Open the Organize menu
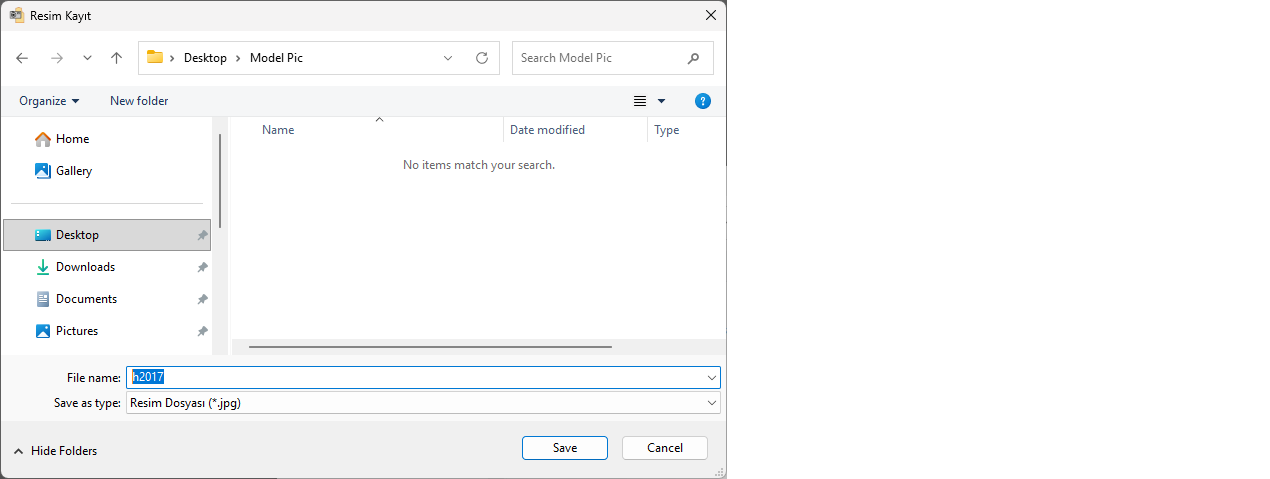 pyautogui.click(x=49, y=101)
